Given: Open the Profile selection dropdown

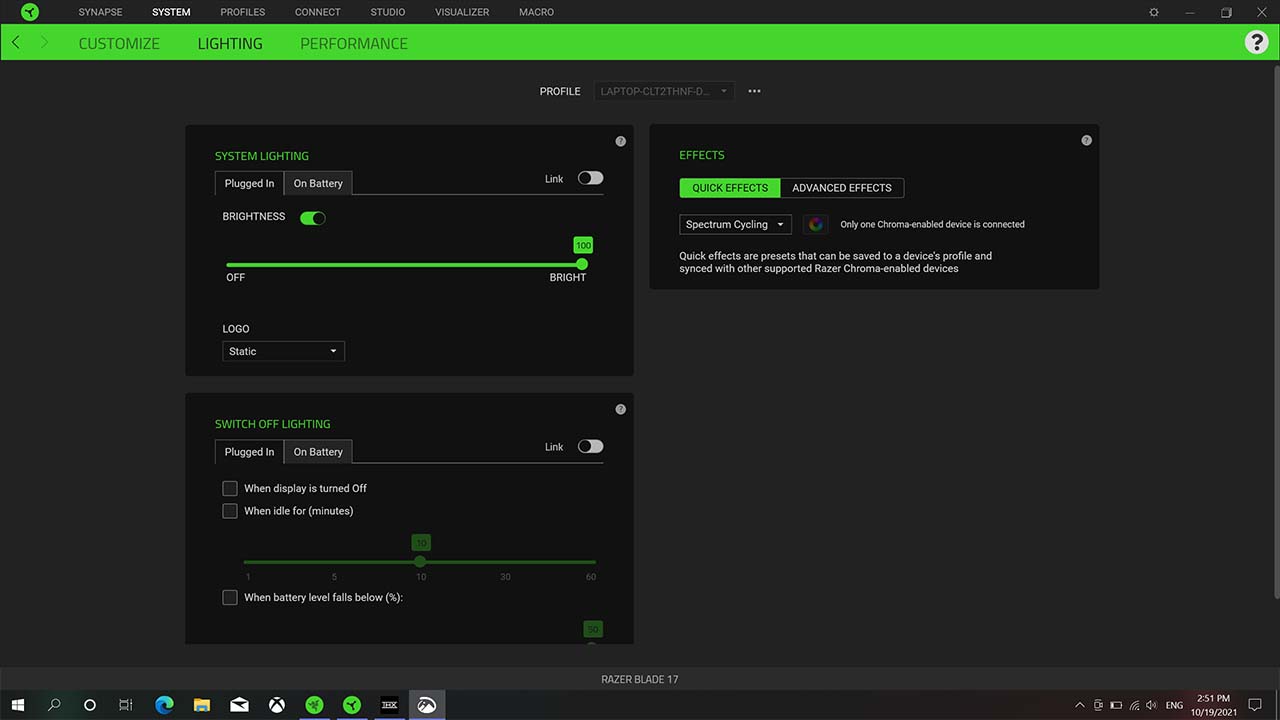Looking at the screenshot, I should [664, 91].
